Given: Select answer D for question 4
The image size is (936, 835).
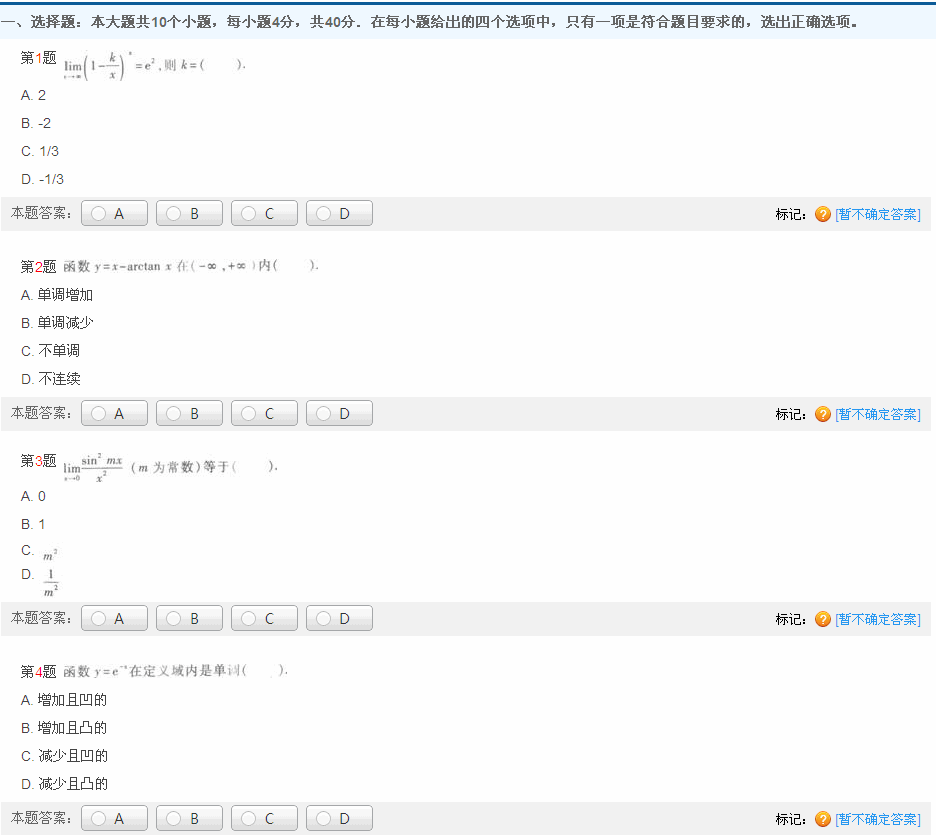Looking at the screenshot, I should [x=339, y=819].
